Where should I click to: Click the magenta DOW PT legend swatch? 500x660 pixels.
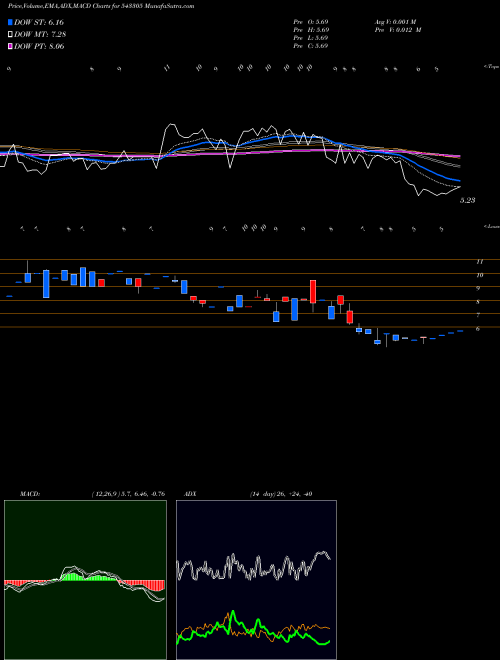pos(10,46)
